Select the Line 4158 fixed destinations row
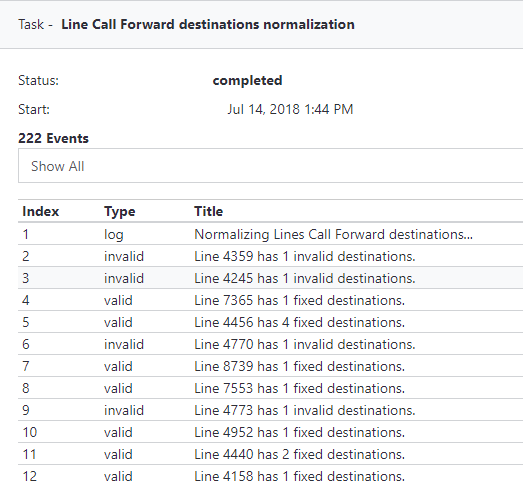The height and width of the screenshot is (481, 523). point(271,474)
